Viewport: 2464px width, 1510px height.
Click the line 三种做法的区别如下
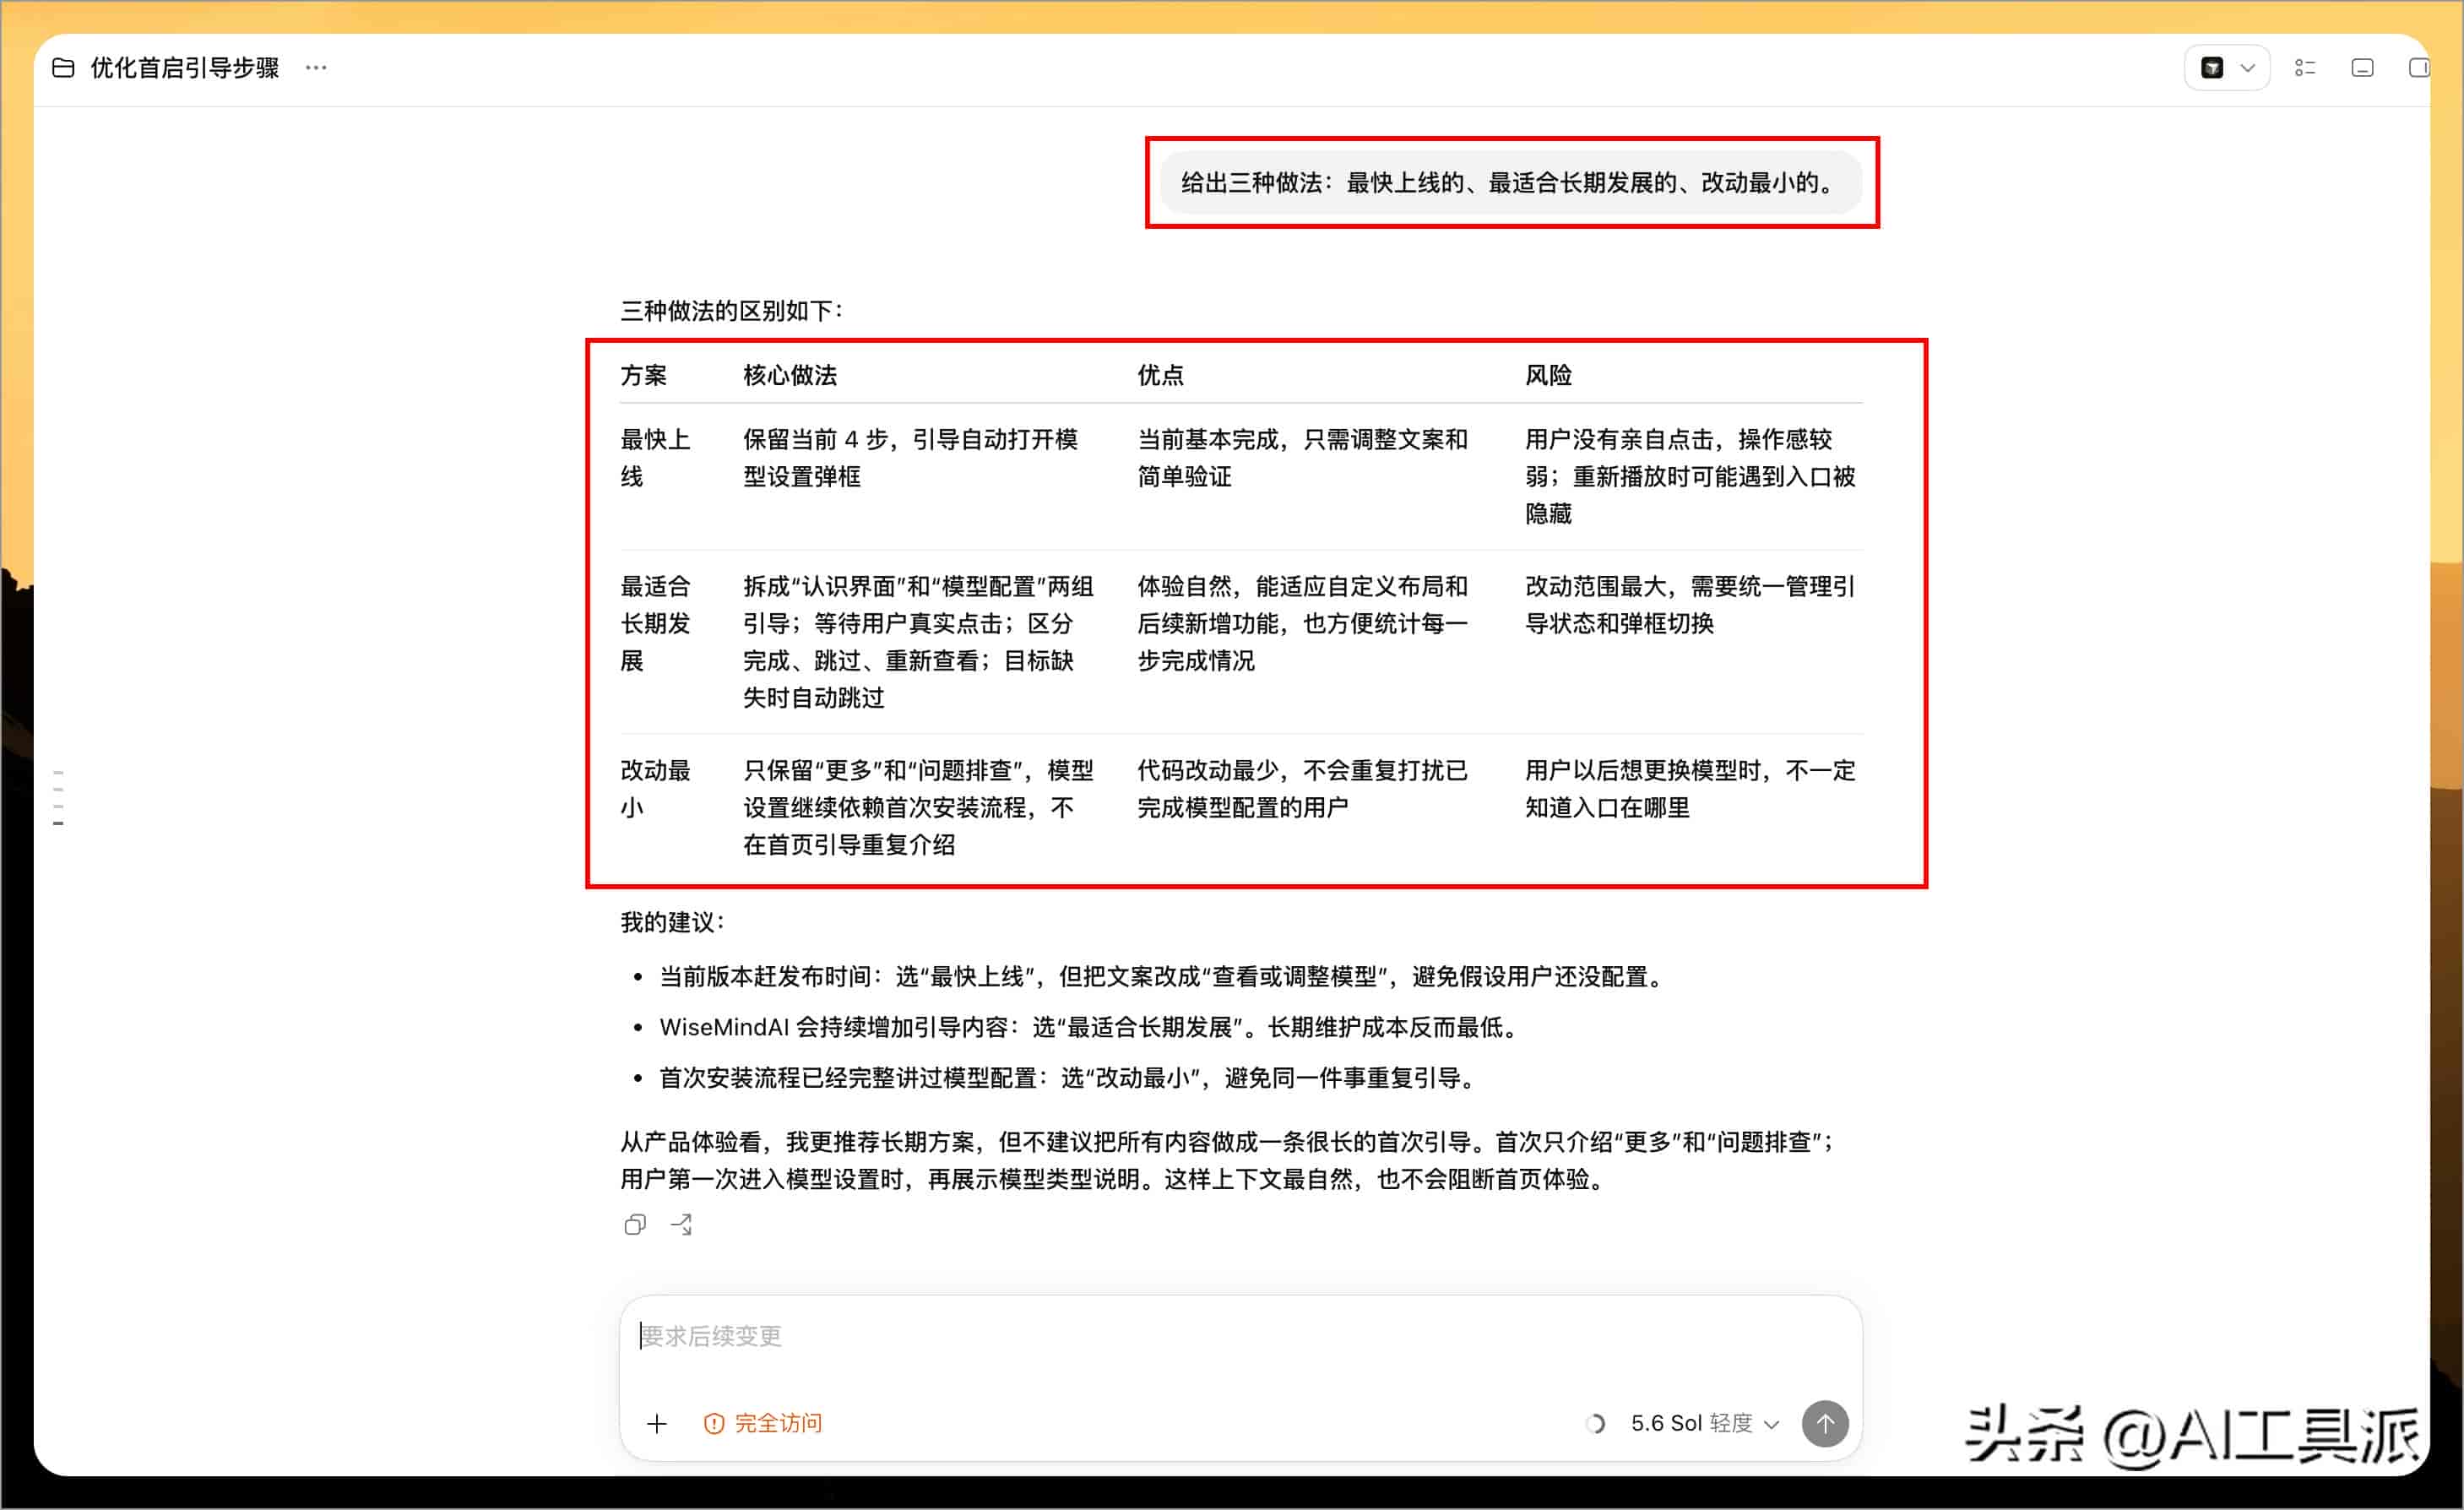(732, 311)
